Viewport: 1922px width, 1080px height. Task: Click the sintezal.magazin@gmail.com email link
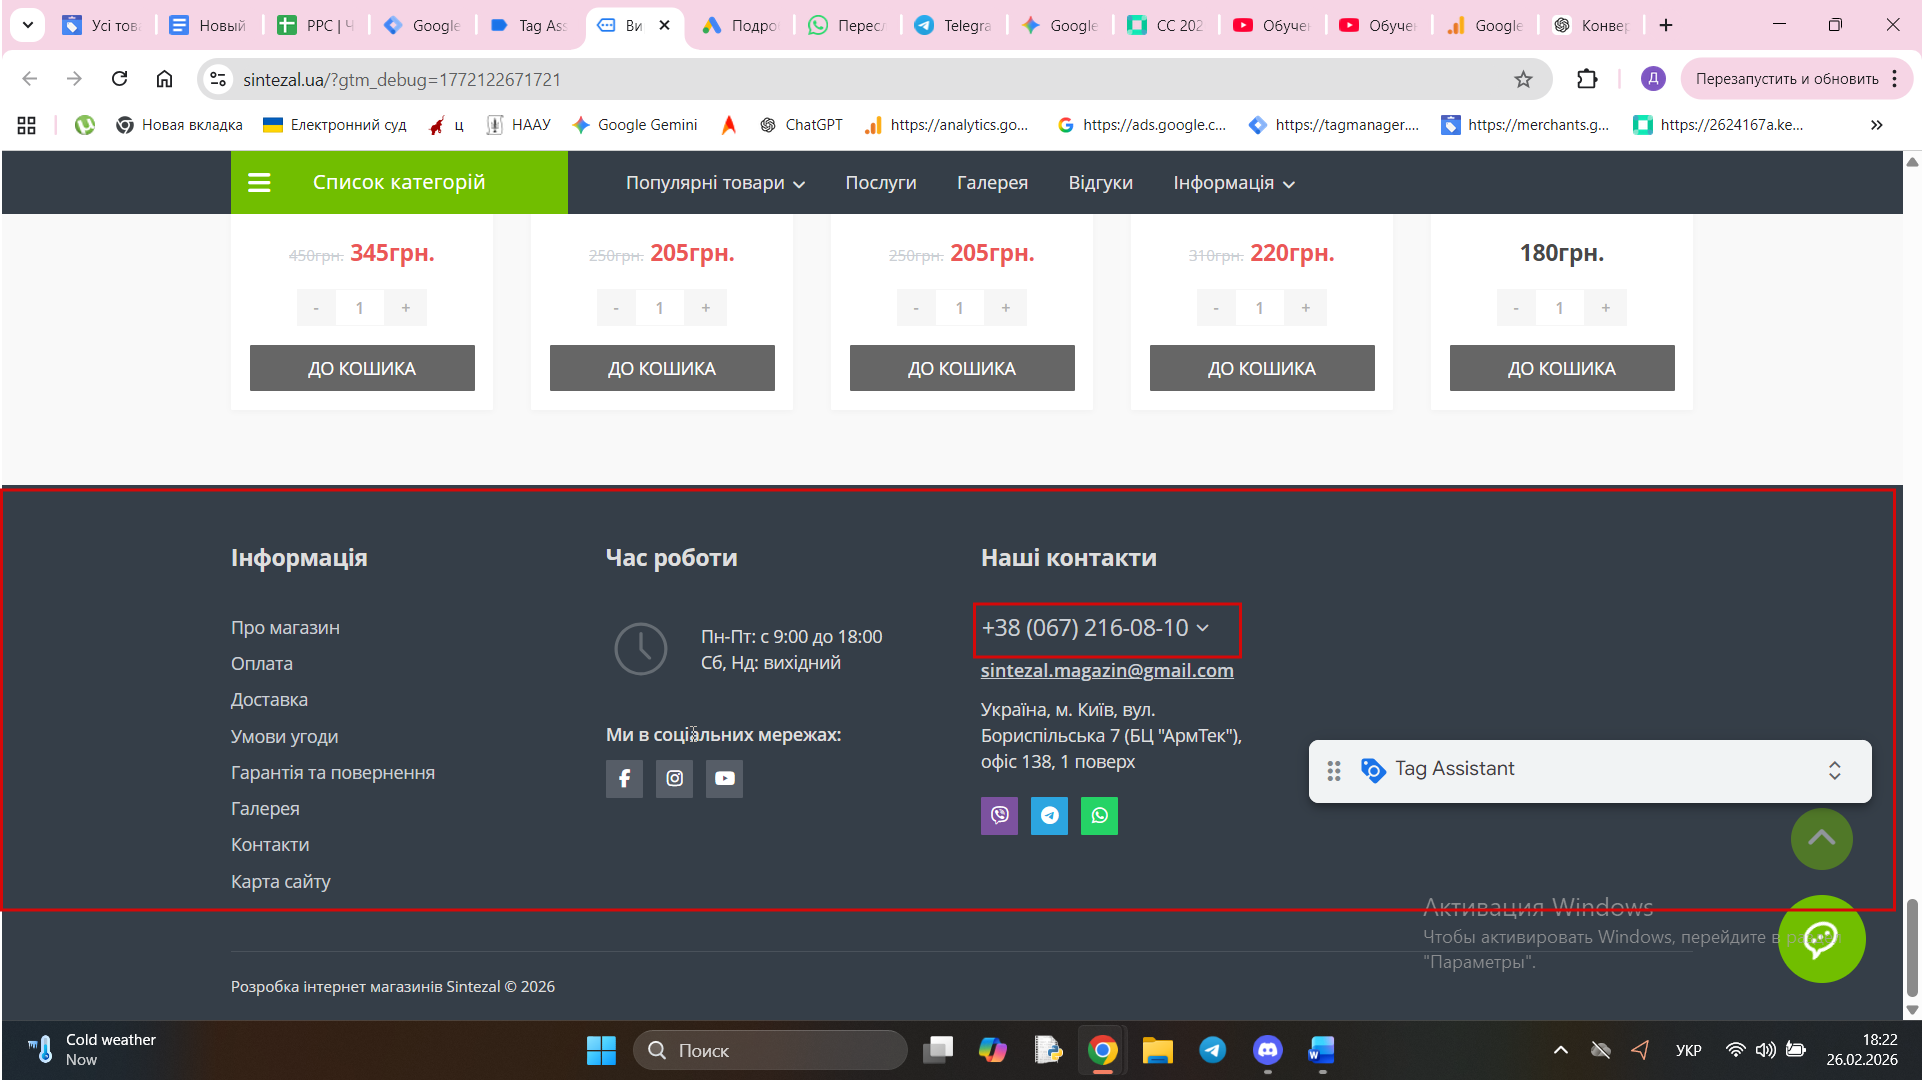(x=1106, y=670)
